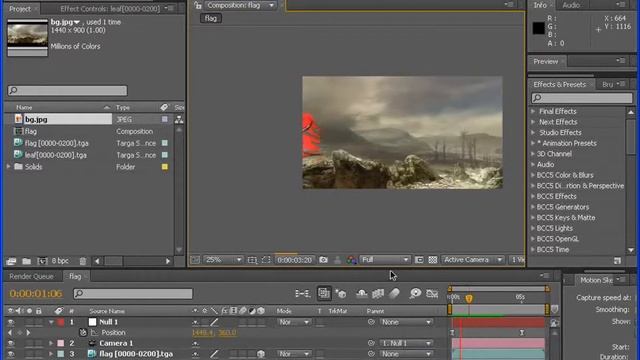Toggle the Preserve Transparency switch for Null 1
Image resolution: width=640 pixels, height=360 pixels.
(320, 322)
